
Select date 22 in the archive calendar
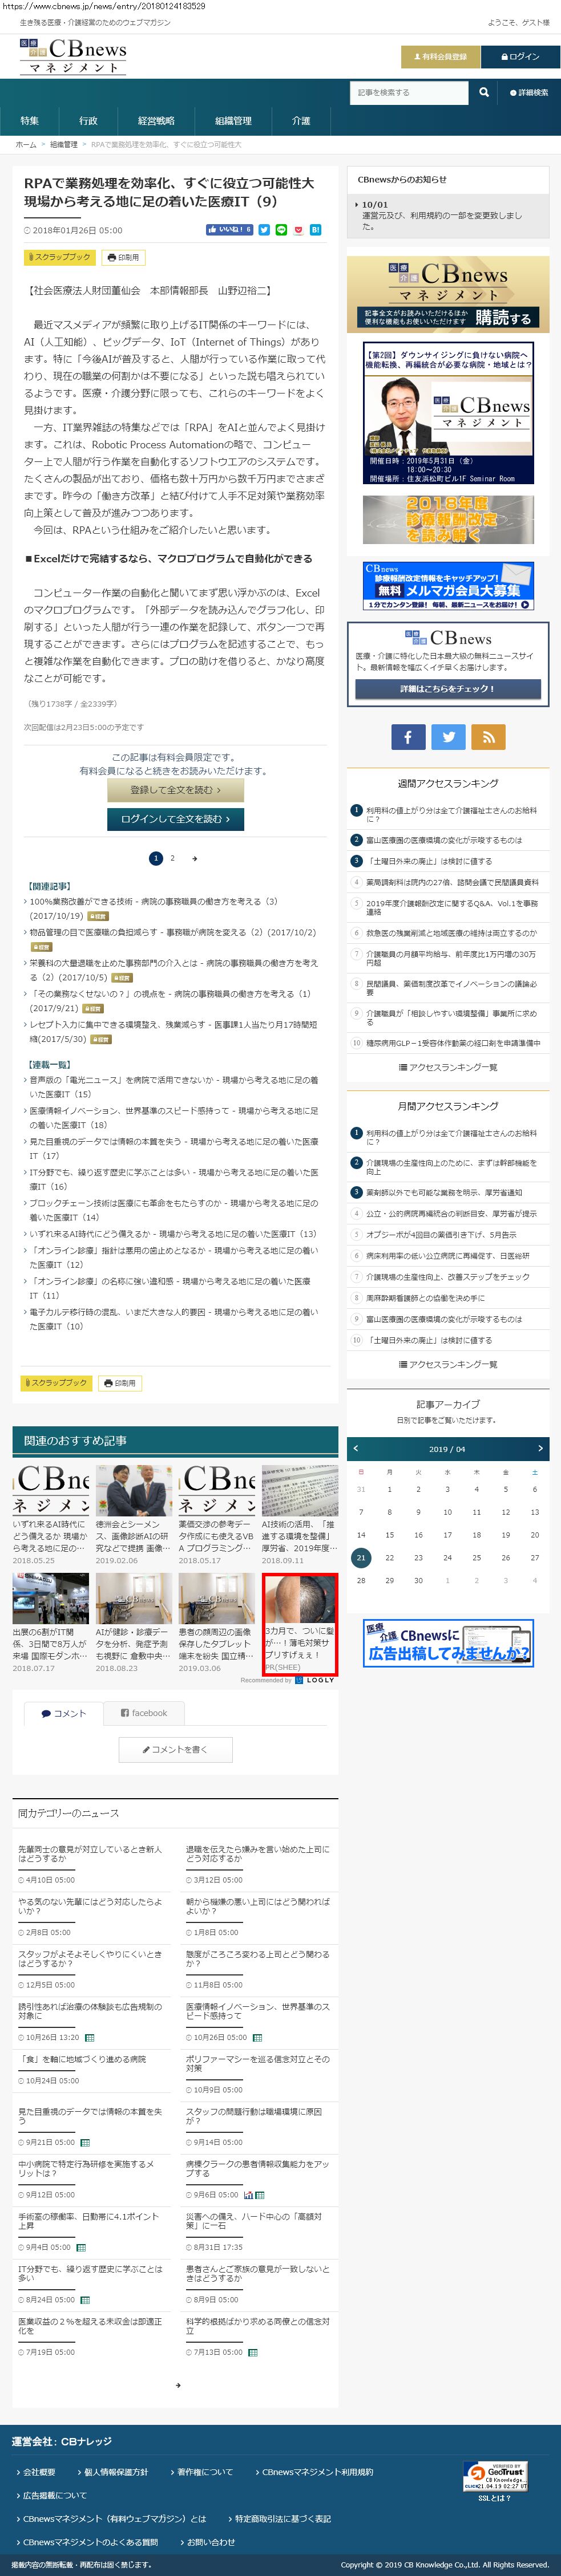390,1557
